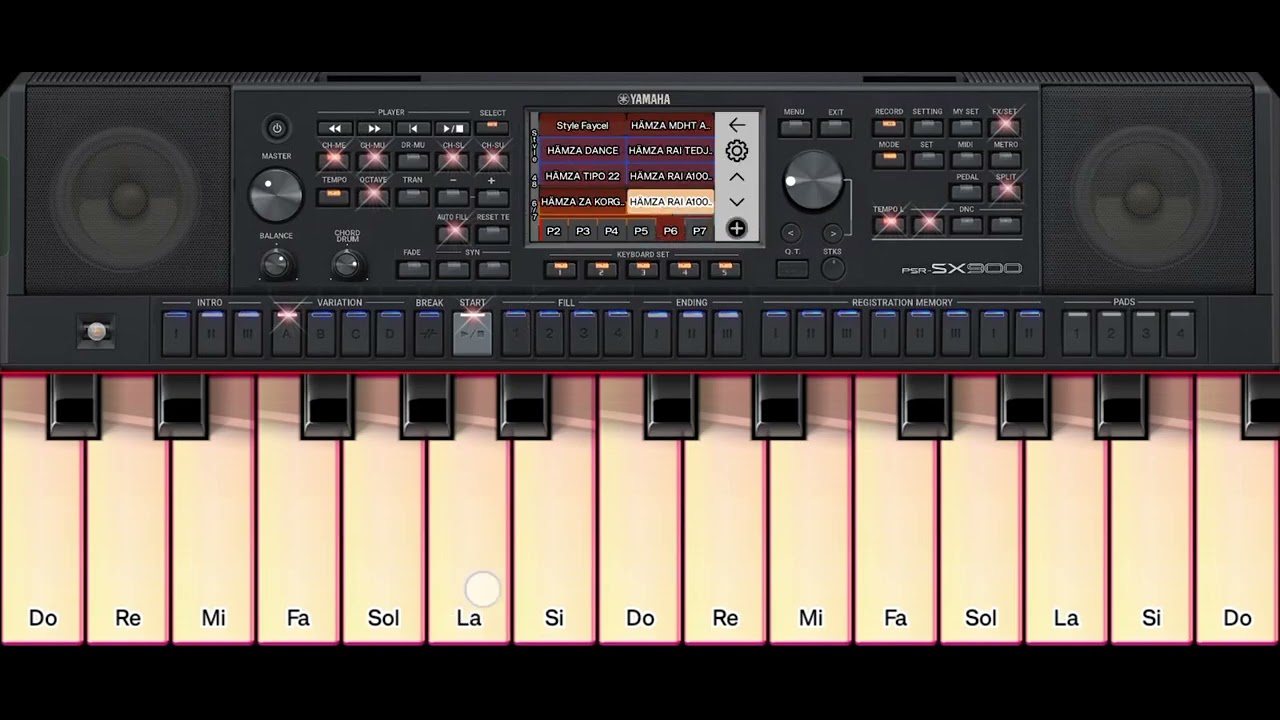
Task: Click the large data dial knob
Action: (812, 181)
